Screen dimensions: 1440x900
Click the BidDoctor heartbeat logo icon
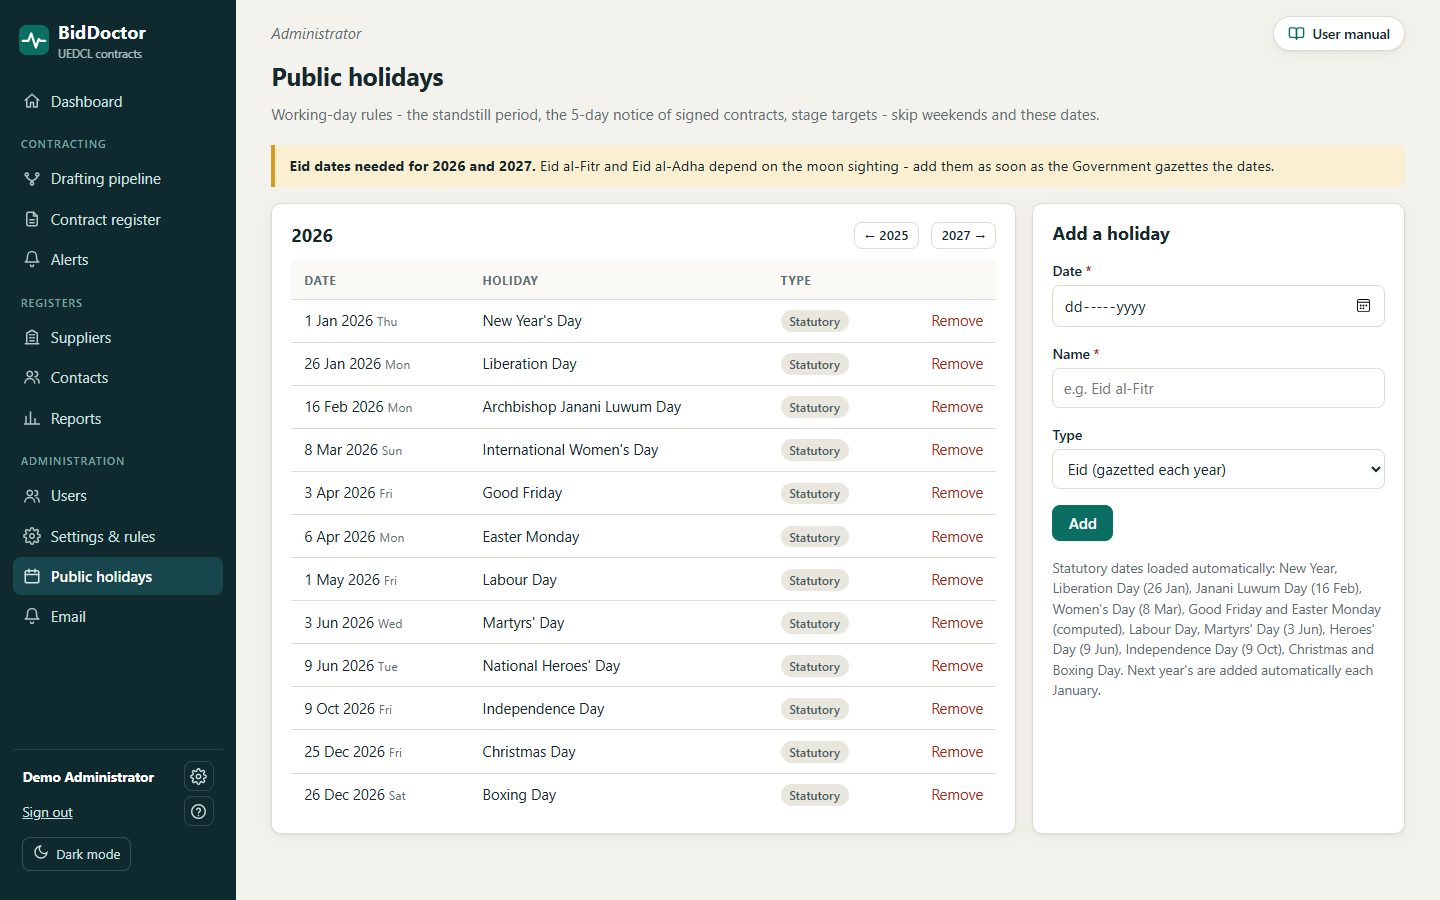tap(34, 40)
